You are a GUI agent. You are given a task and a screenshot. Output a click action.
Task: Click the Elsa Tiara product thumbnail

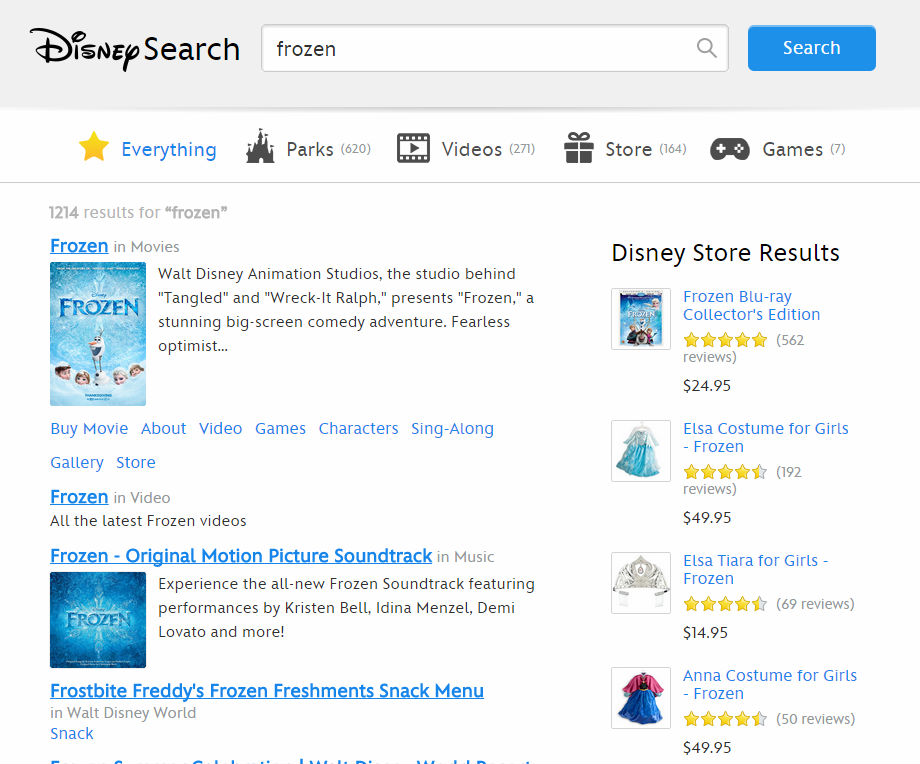point(641,583)
